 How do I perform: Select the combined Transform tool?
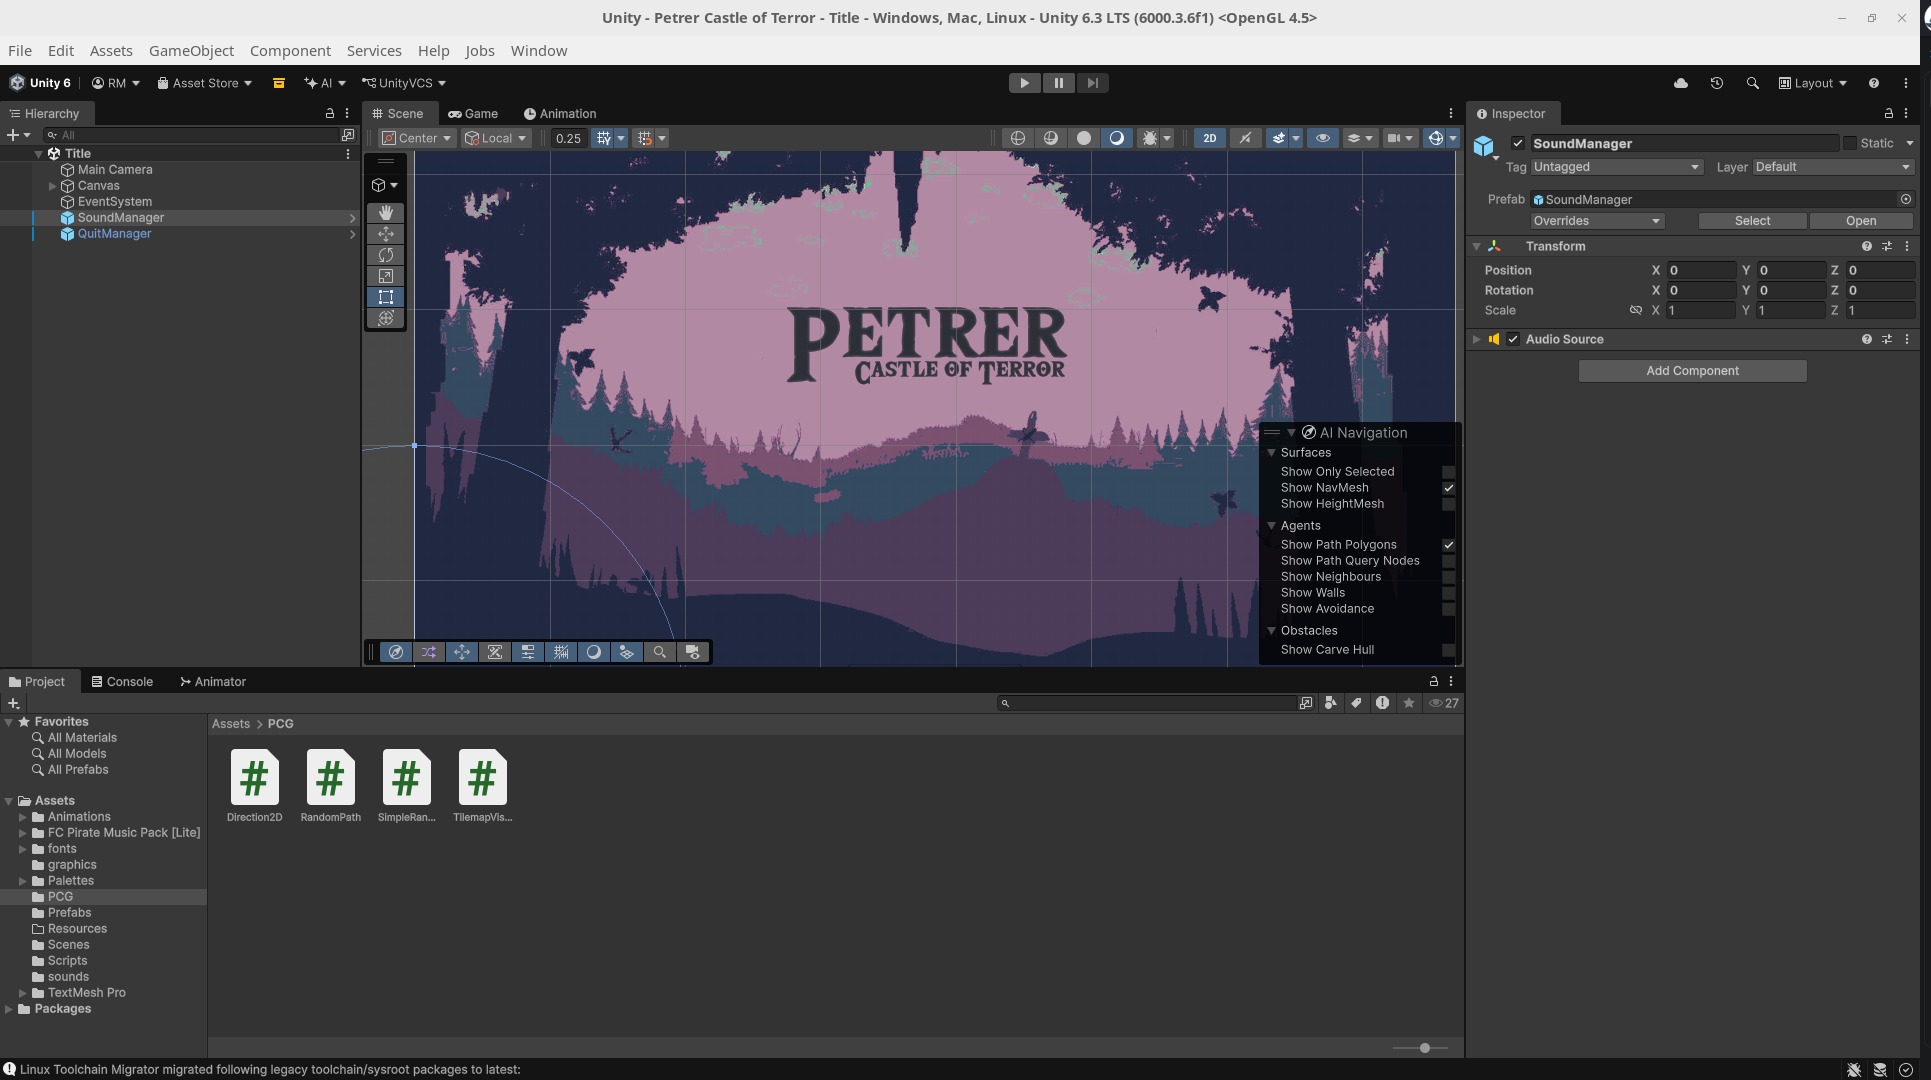click(x=386, y=318)
